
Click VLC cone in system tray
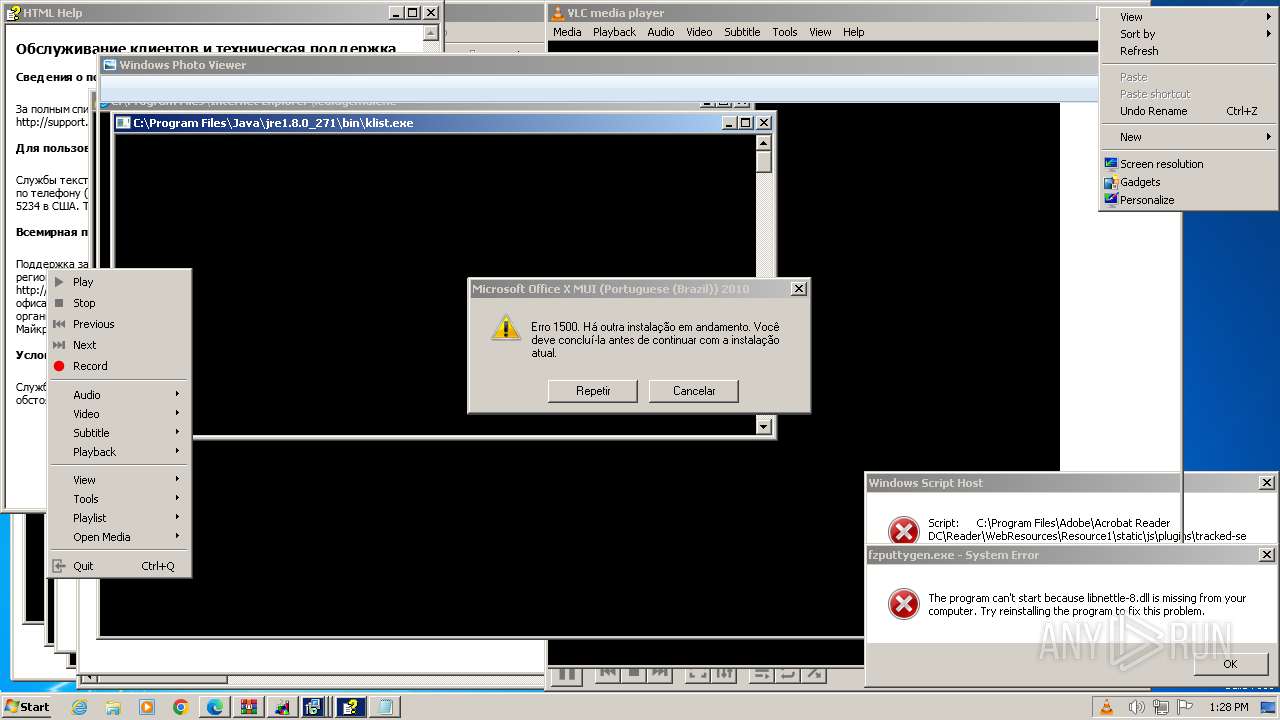1106,707
